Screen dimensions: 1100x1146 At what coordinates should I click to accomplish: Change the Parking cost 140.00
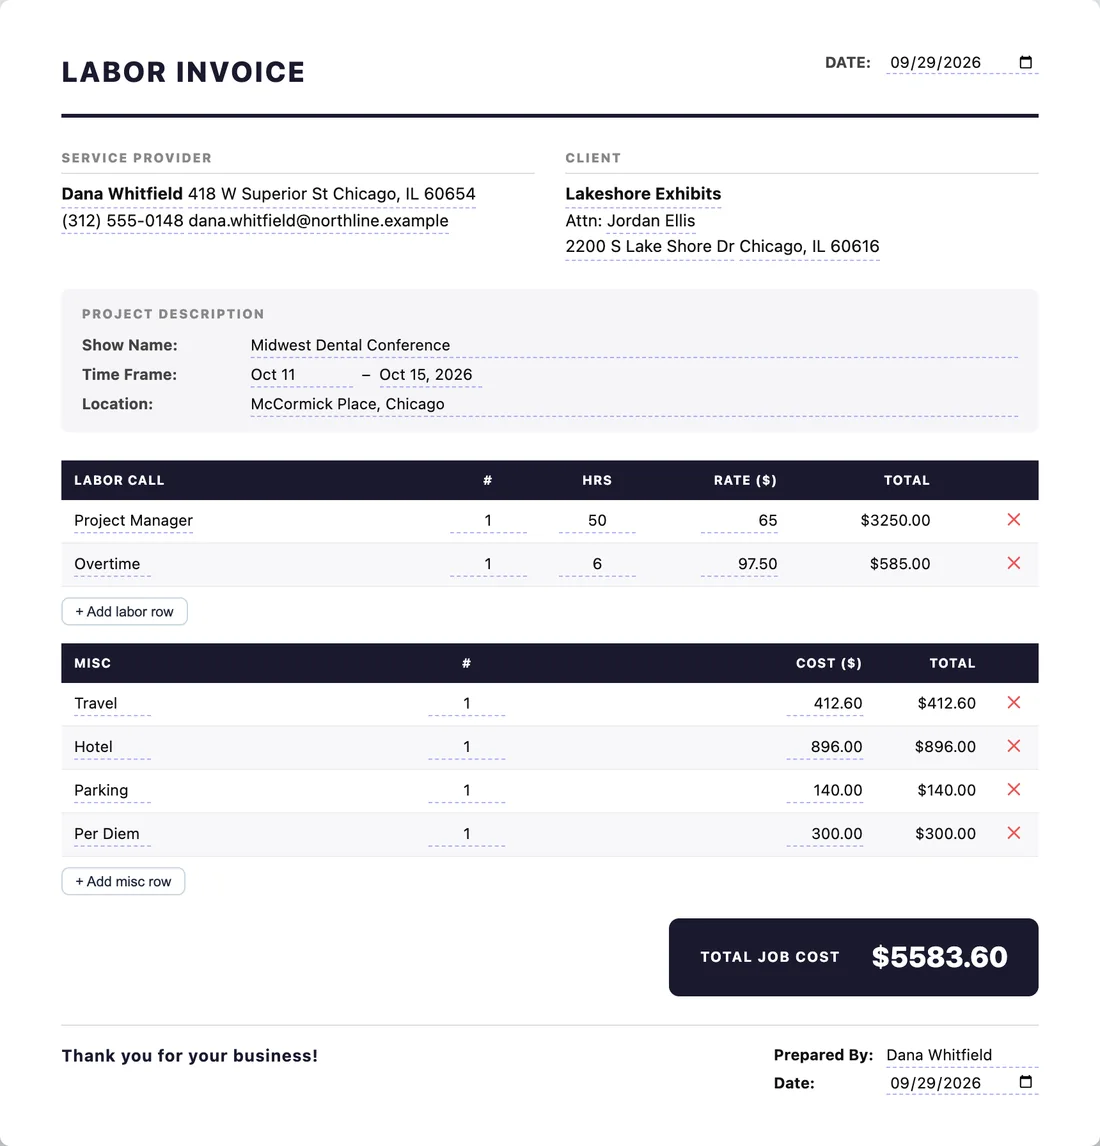(824, 790)
